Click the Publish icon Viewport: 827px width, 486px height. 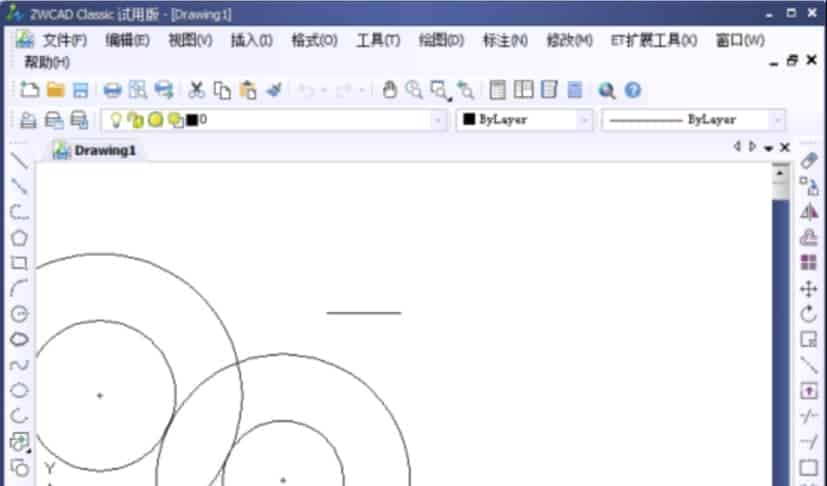coord(164,90)
